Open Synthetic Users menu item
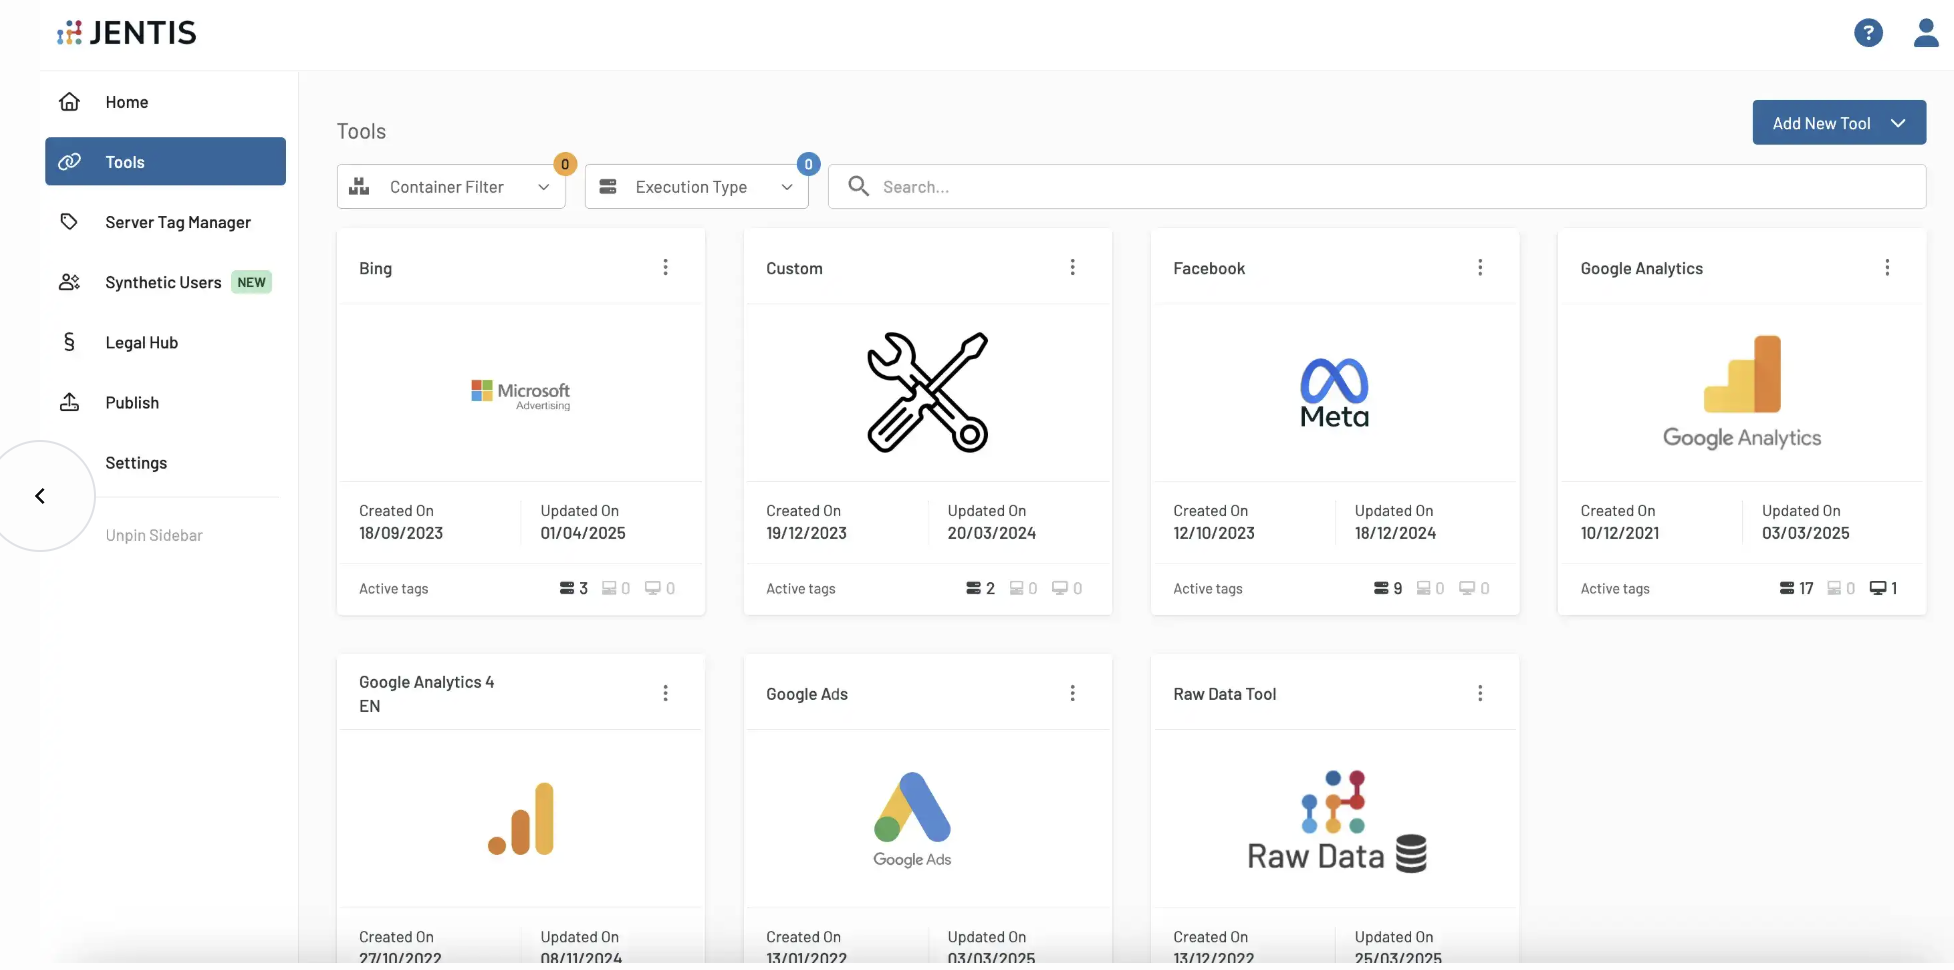Viewport: 1954px width, 970px height. [163, 282]
